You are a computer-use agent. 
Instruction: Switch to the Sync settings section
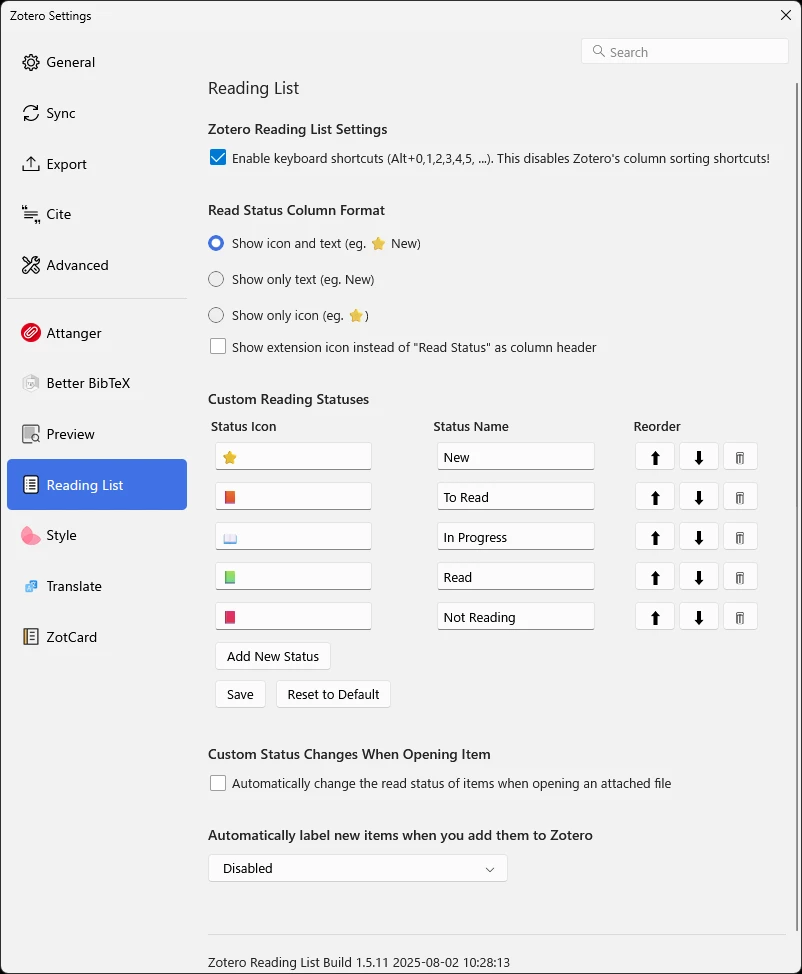click(x=60, y=113)
